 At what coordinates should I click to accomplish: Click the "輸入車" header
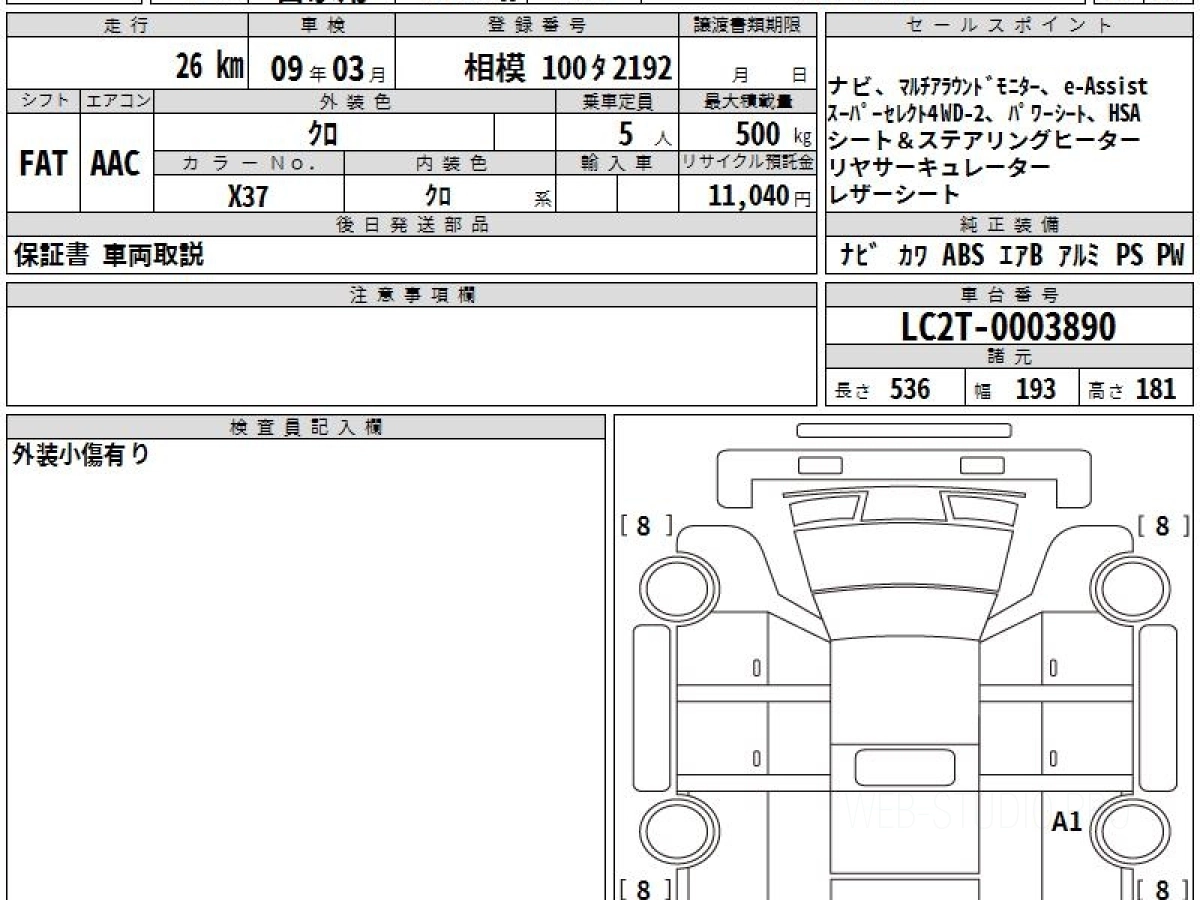coord(617,164)
